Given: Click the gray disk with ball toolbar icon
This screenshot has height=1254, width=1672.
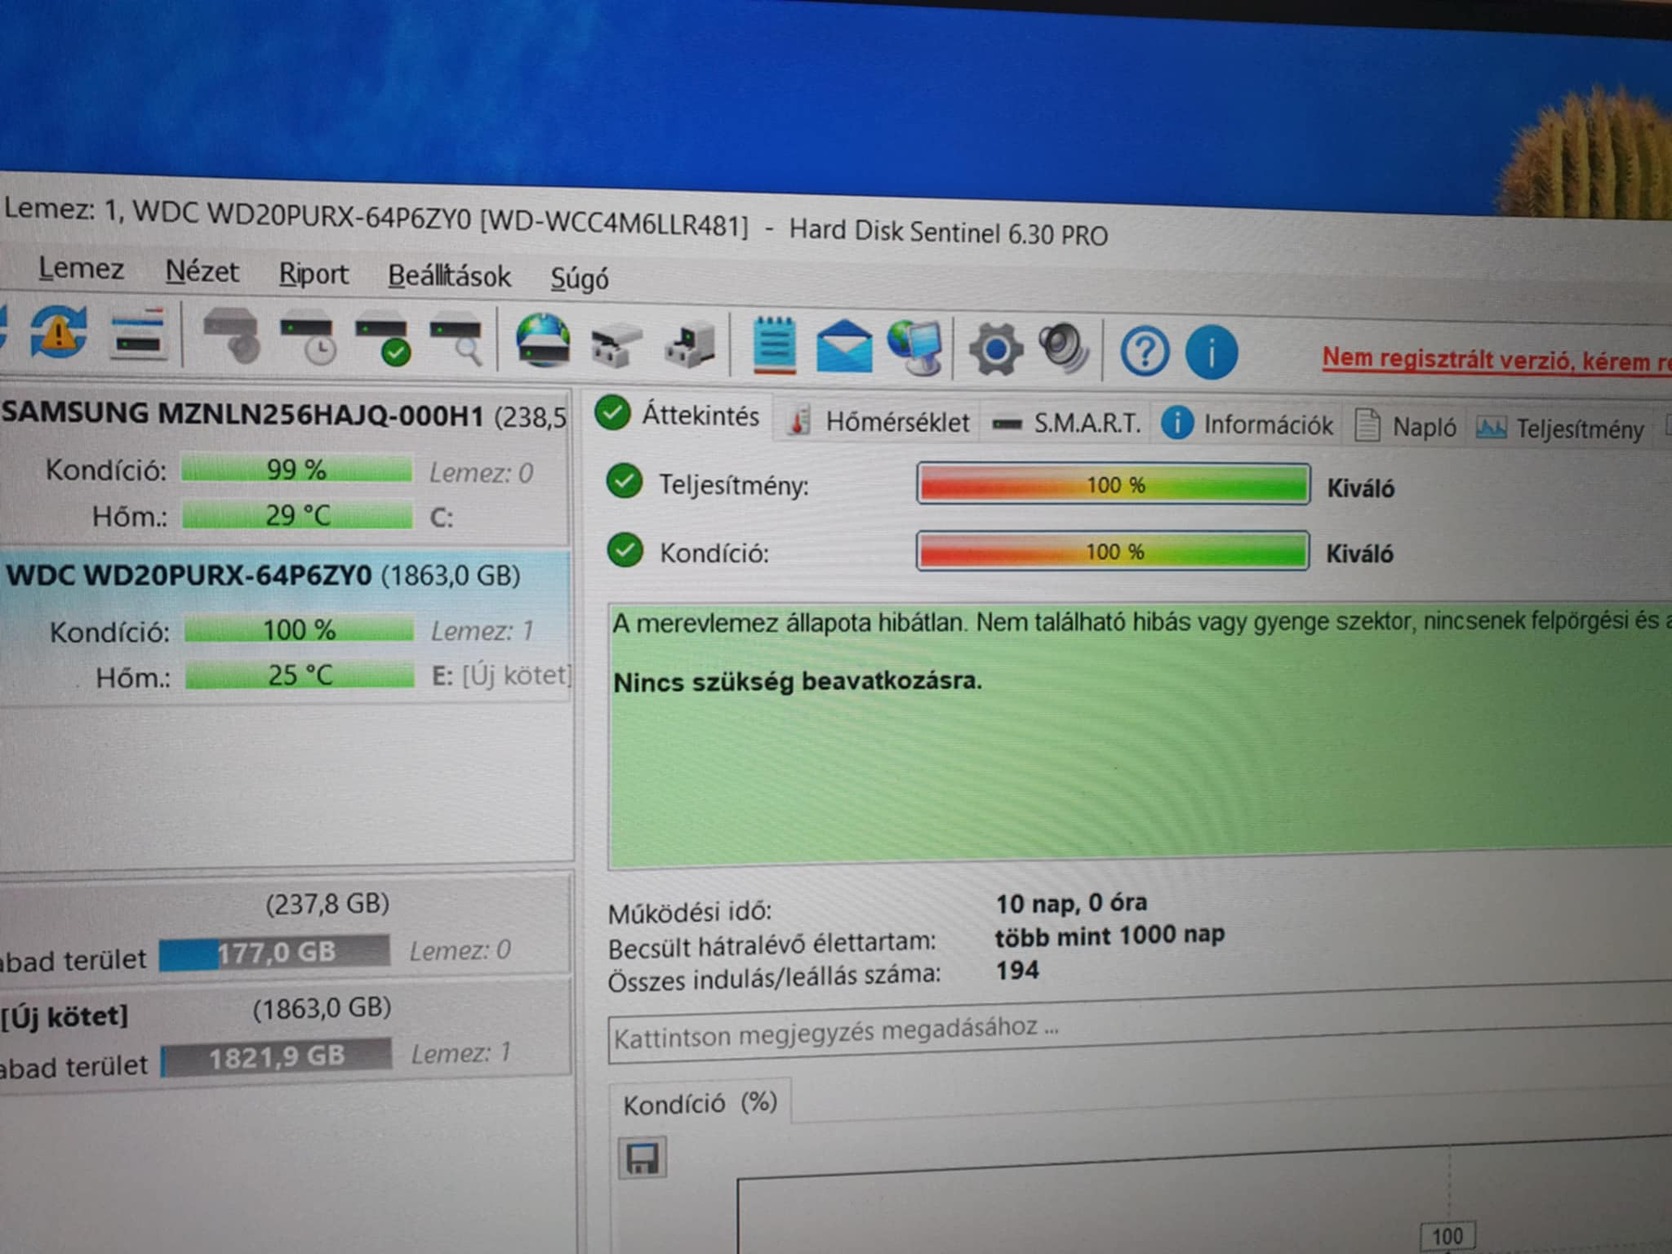Looking at the screenshot, I should point(231,335).
